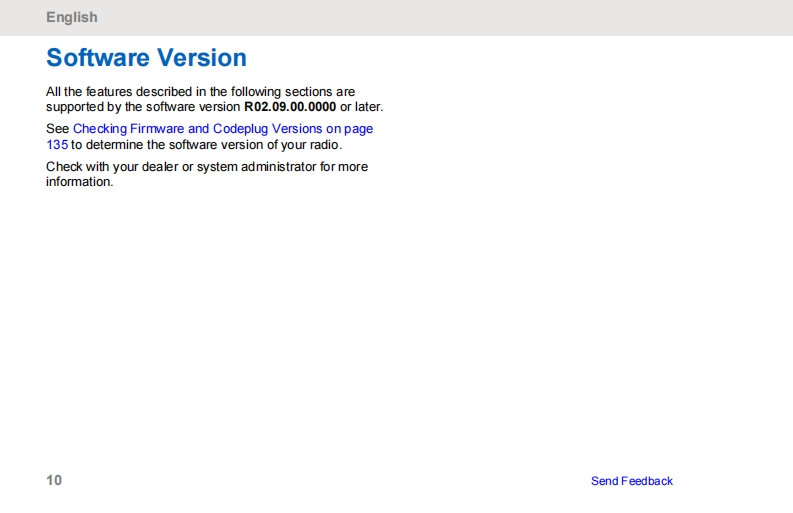Click the word See before the link
The width and height of the screenshot is (793, 513).
point(57,129)
